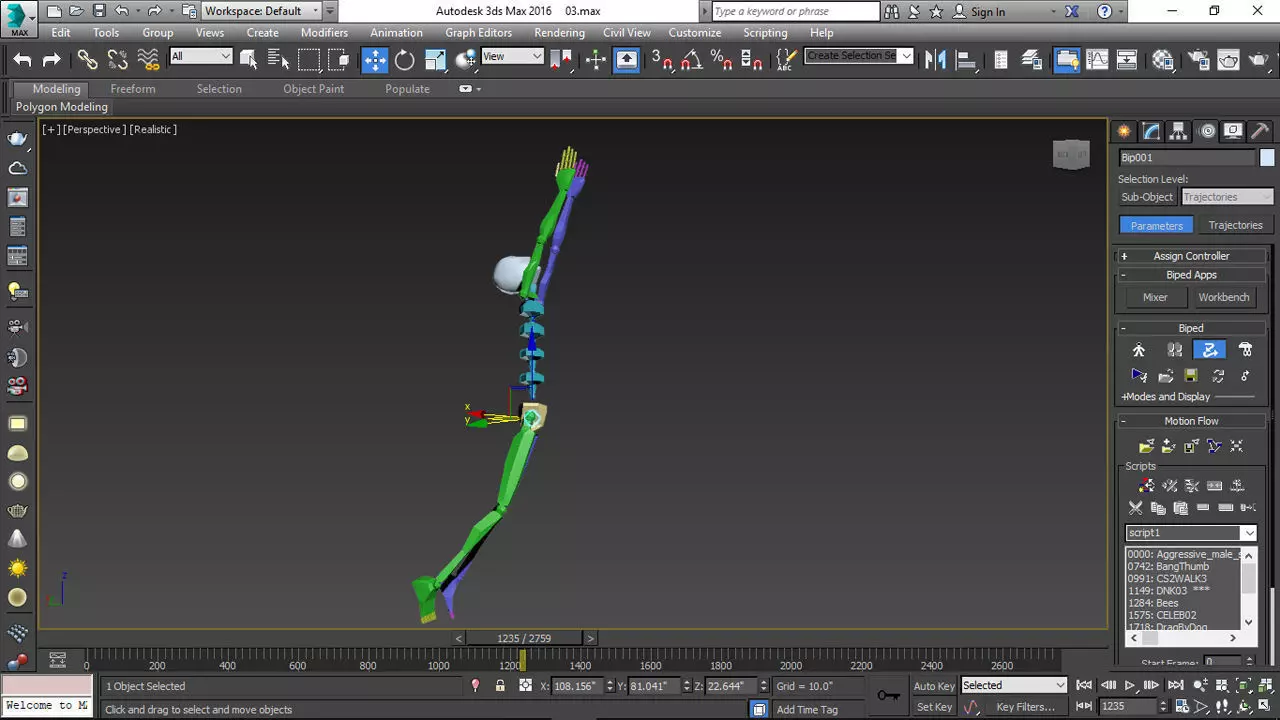The width and height of the screenshot is (1280, 720).
Task: Activate the Select Object tool
Action: [249, 60]
